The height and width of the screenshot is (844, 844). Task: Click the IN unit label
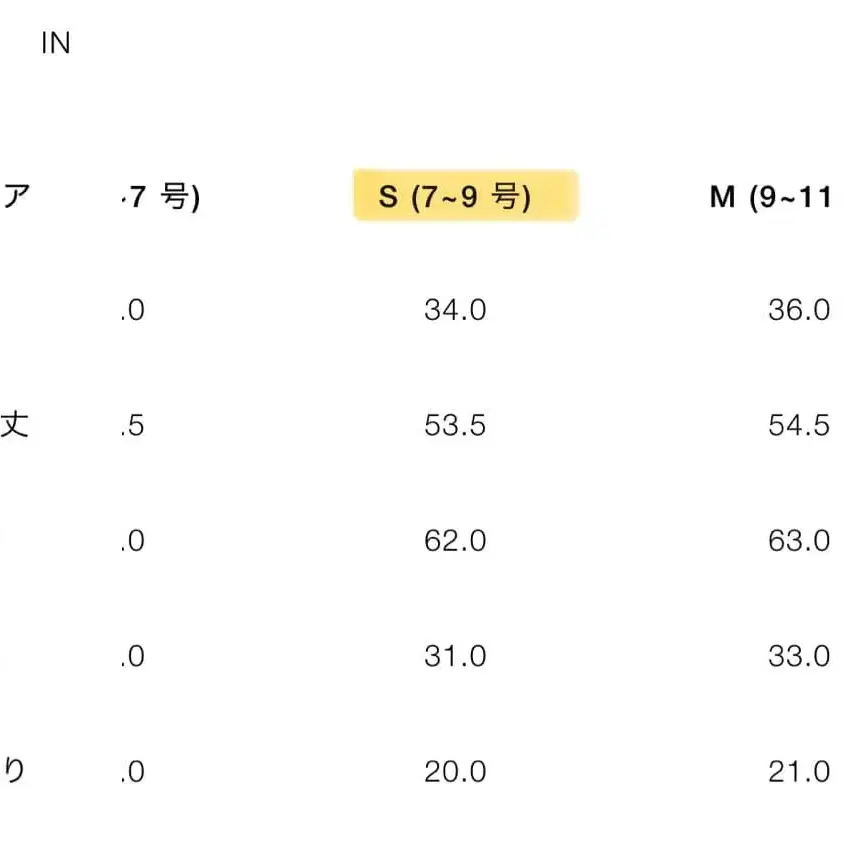pos(56,45)
